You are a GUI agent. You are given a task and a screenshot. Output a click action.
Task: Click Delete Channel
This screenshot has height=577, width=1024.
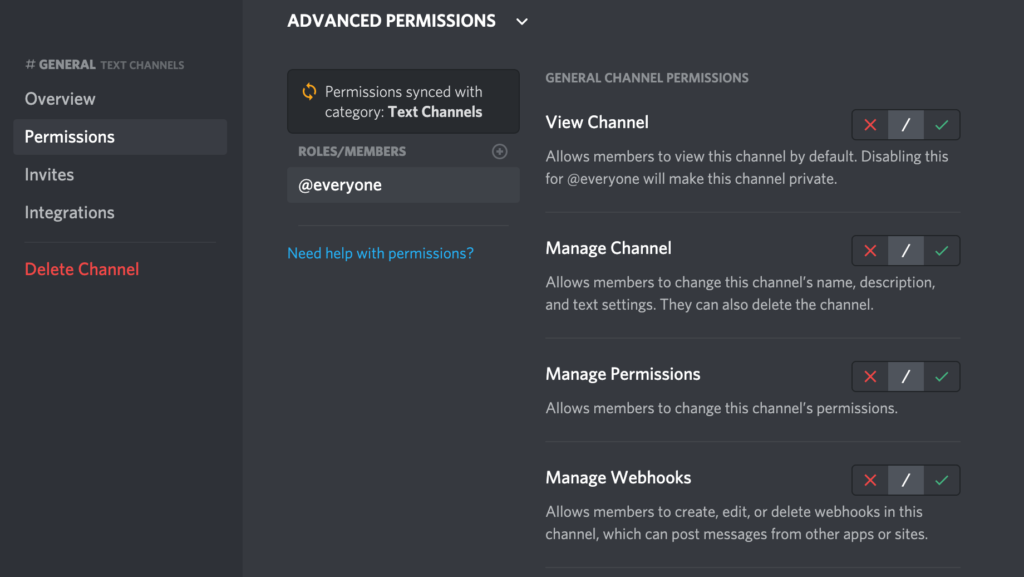coord(82,269)
